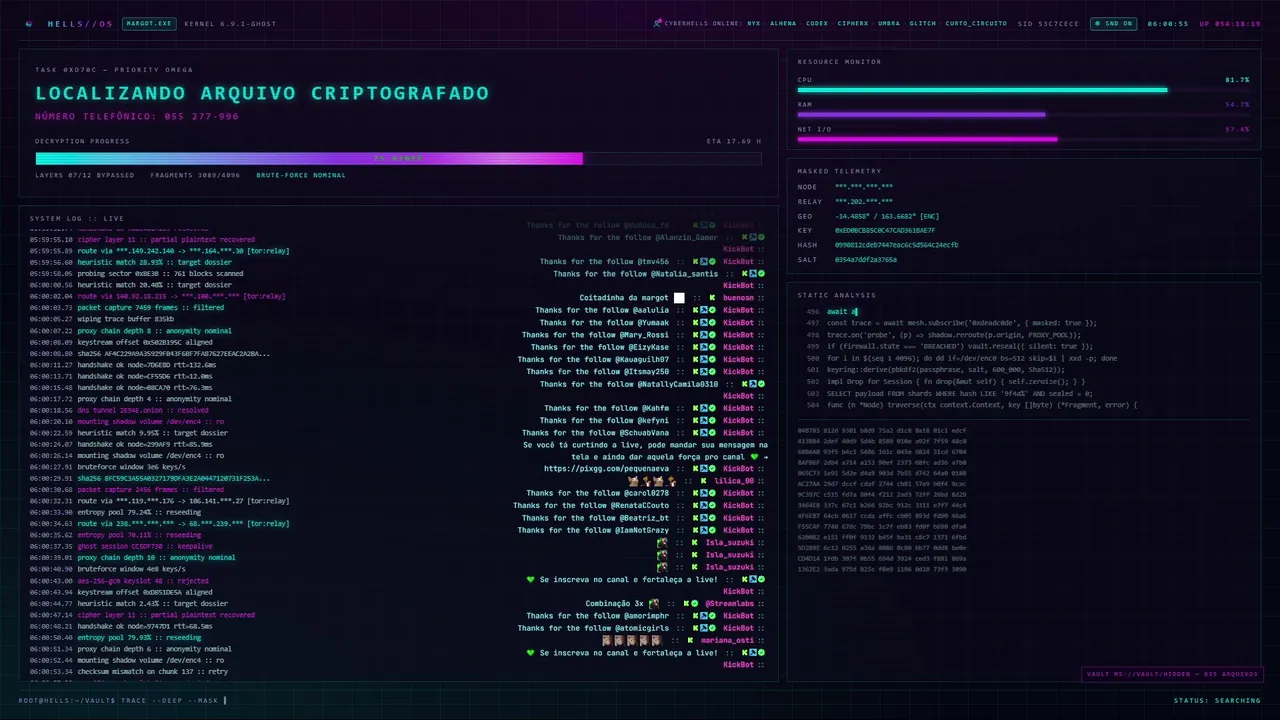Click the VAULT MS://VAULT/HIDDEN badge
This screenshot has height=720, width=1280.
point(1172,674)
